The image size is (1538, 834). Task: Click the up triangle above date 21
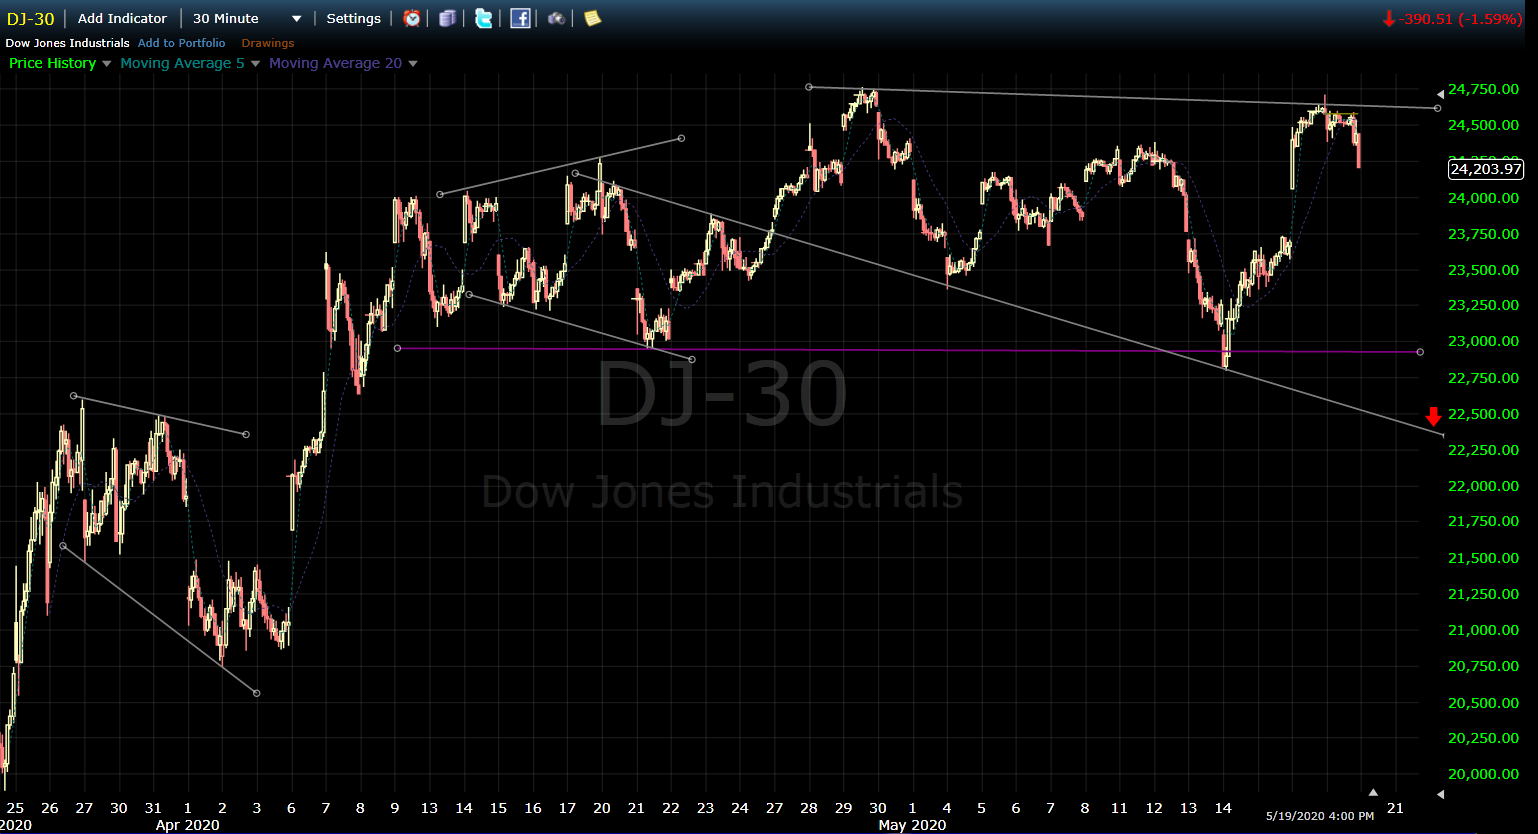1373,792
